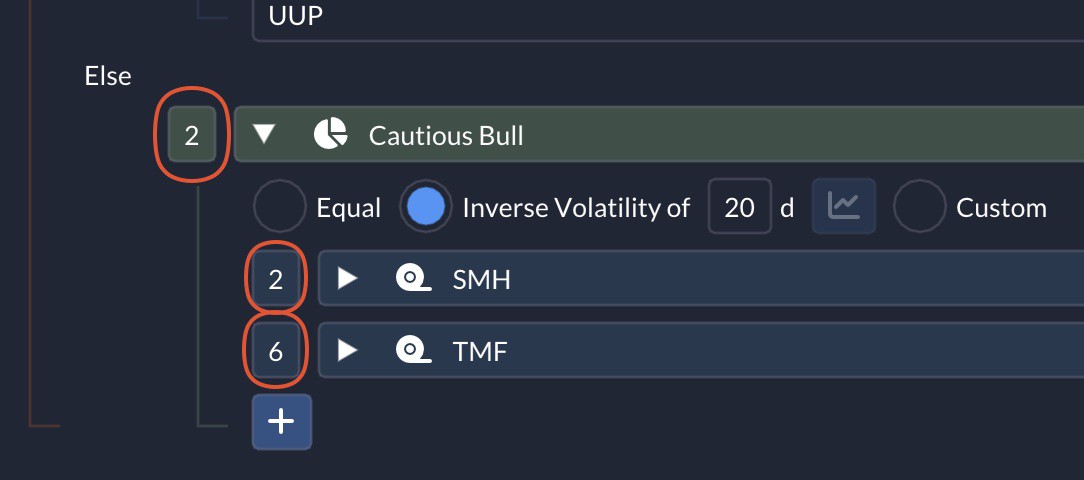This screenshot has height=480, width=1084.
Task: Click the Else branch label
Action: (108, 76)
